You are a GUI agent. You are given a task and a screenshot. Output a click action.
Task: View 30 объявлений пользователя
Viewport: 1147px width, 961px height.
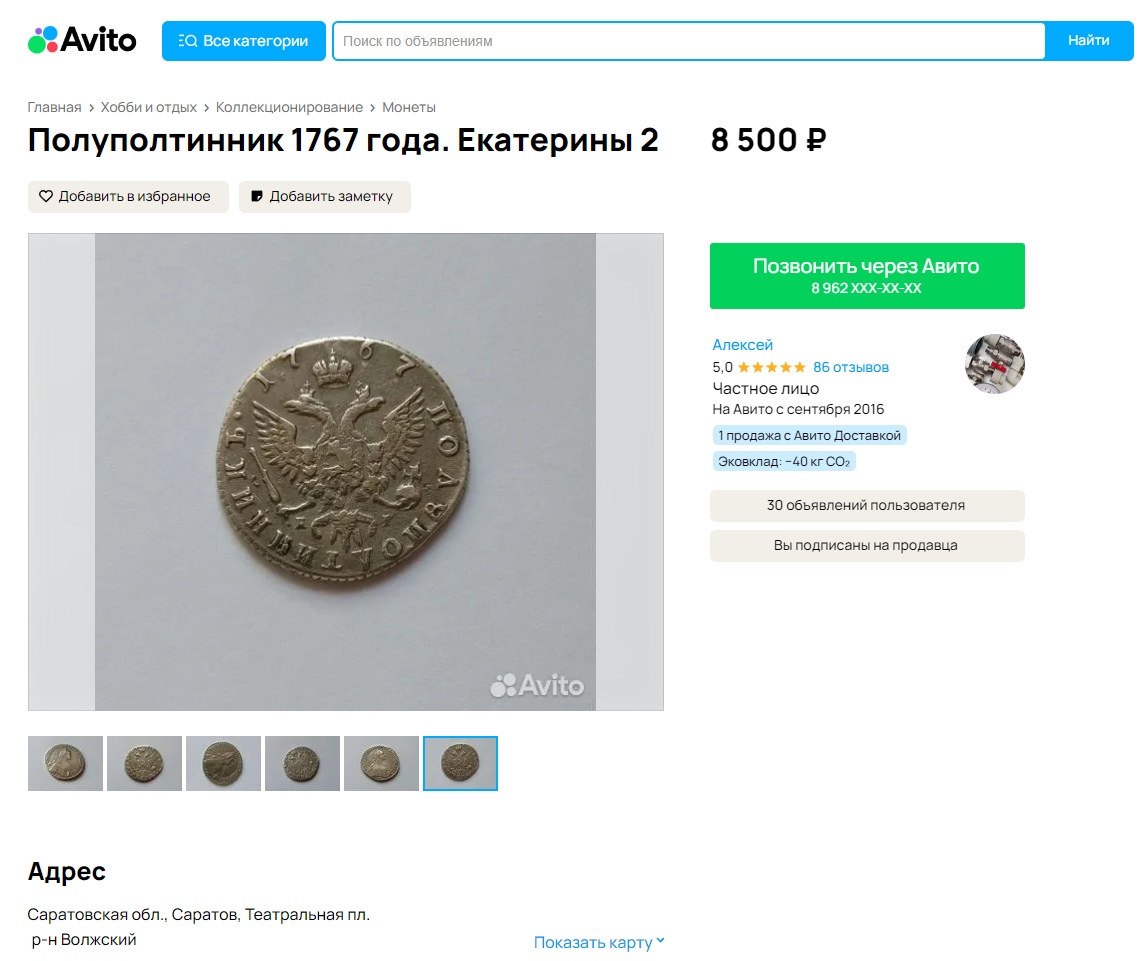pos(867,506)
